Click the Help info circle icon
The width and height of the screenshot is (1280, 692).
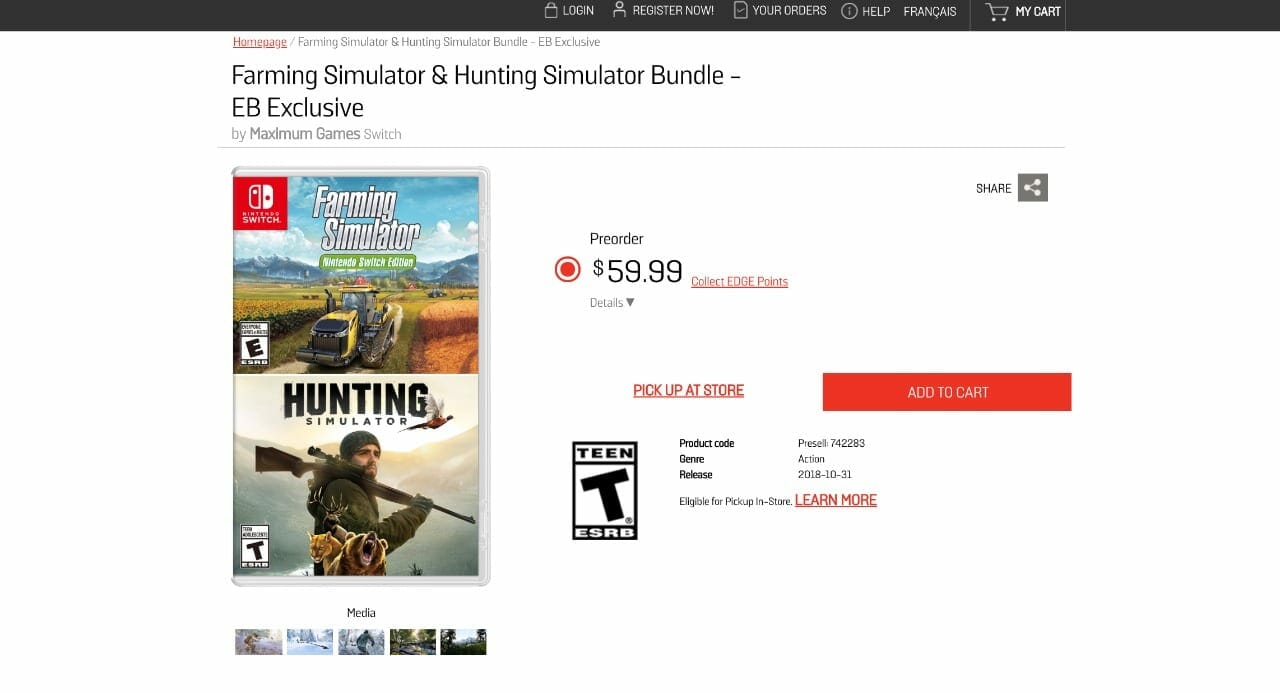click(849, 11)
